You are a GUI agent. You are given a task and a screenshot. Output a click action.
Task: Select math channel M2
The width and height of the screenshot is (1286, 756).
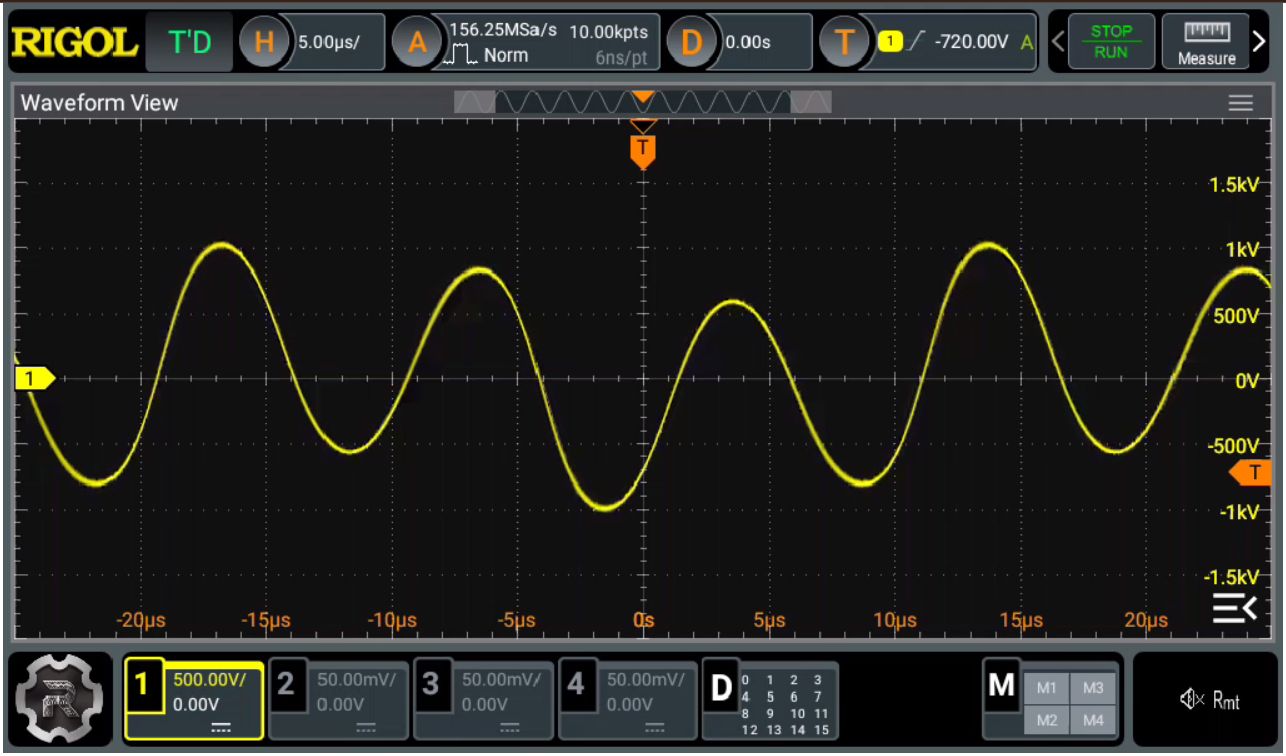[x=1046, y=720]
